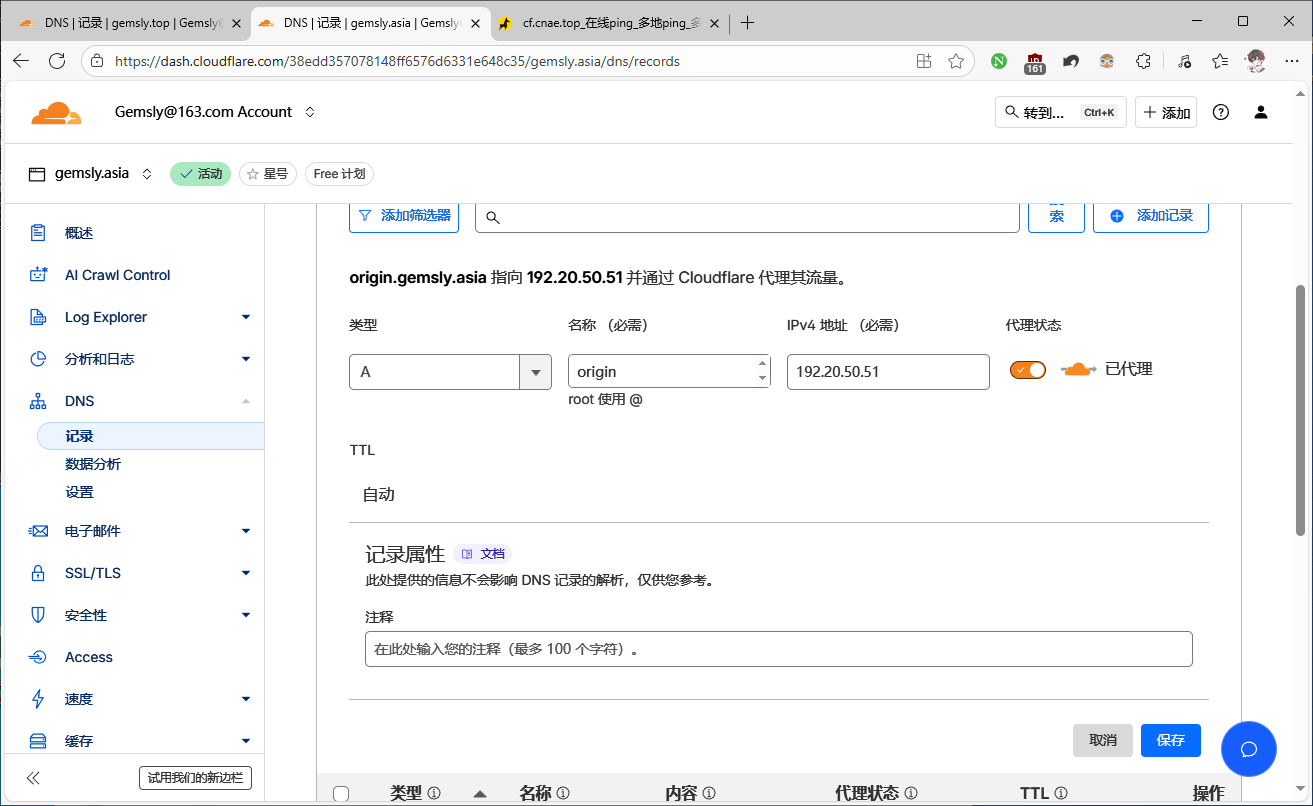Collapse the sidebar with the chevron icon
This screenshot has width=1313, height=806.
pyautogui.click(x=32, y=777)
